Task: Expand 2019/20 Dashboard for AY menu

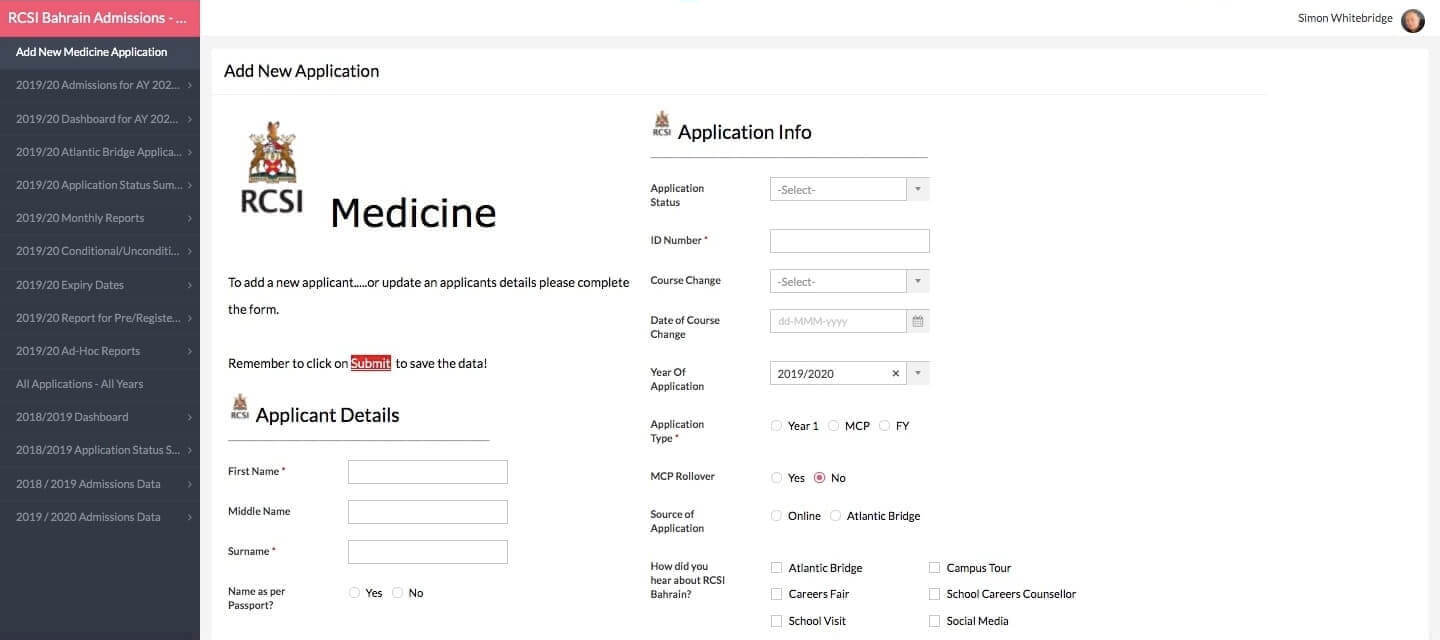Action: pos(100,119)
